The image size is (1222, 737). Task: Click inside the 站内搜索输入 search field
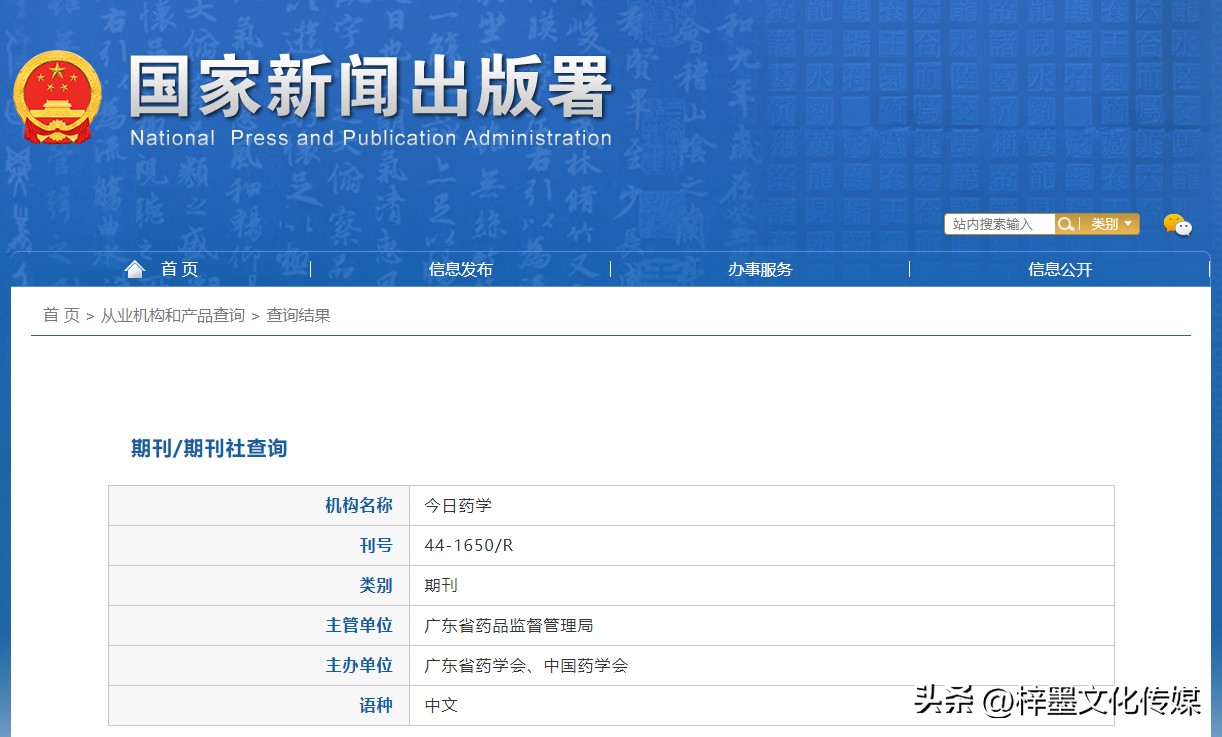(x=997, y=223)
